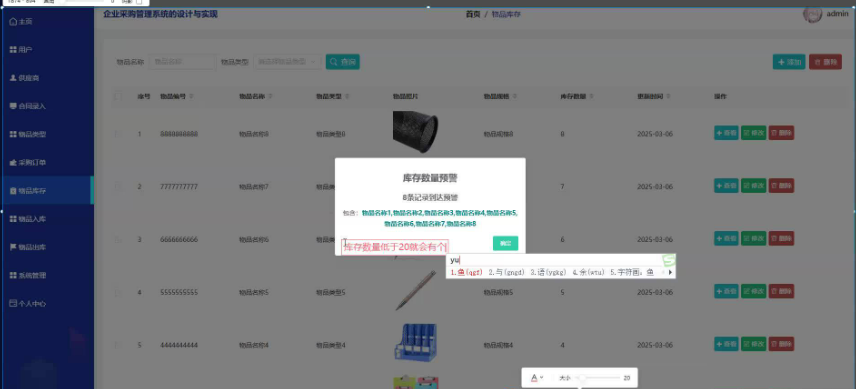856x389 pixels.
Task: Click 删除 in row 3
Action: pyautogui.click(x=781, y=238)
